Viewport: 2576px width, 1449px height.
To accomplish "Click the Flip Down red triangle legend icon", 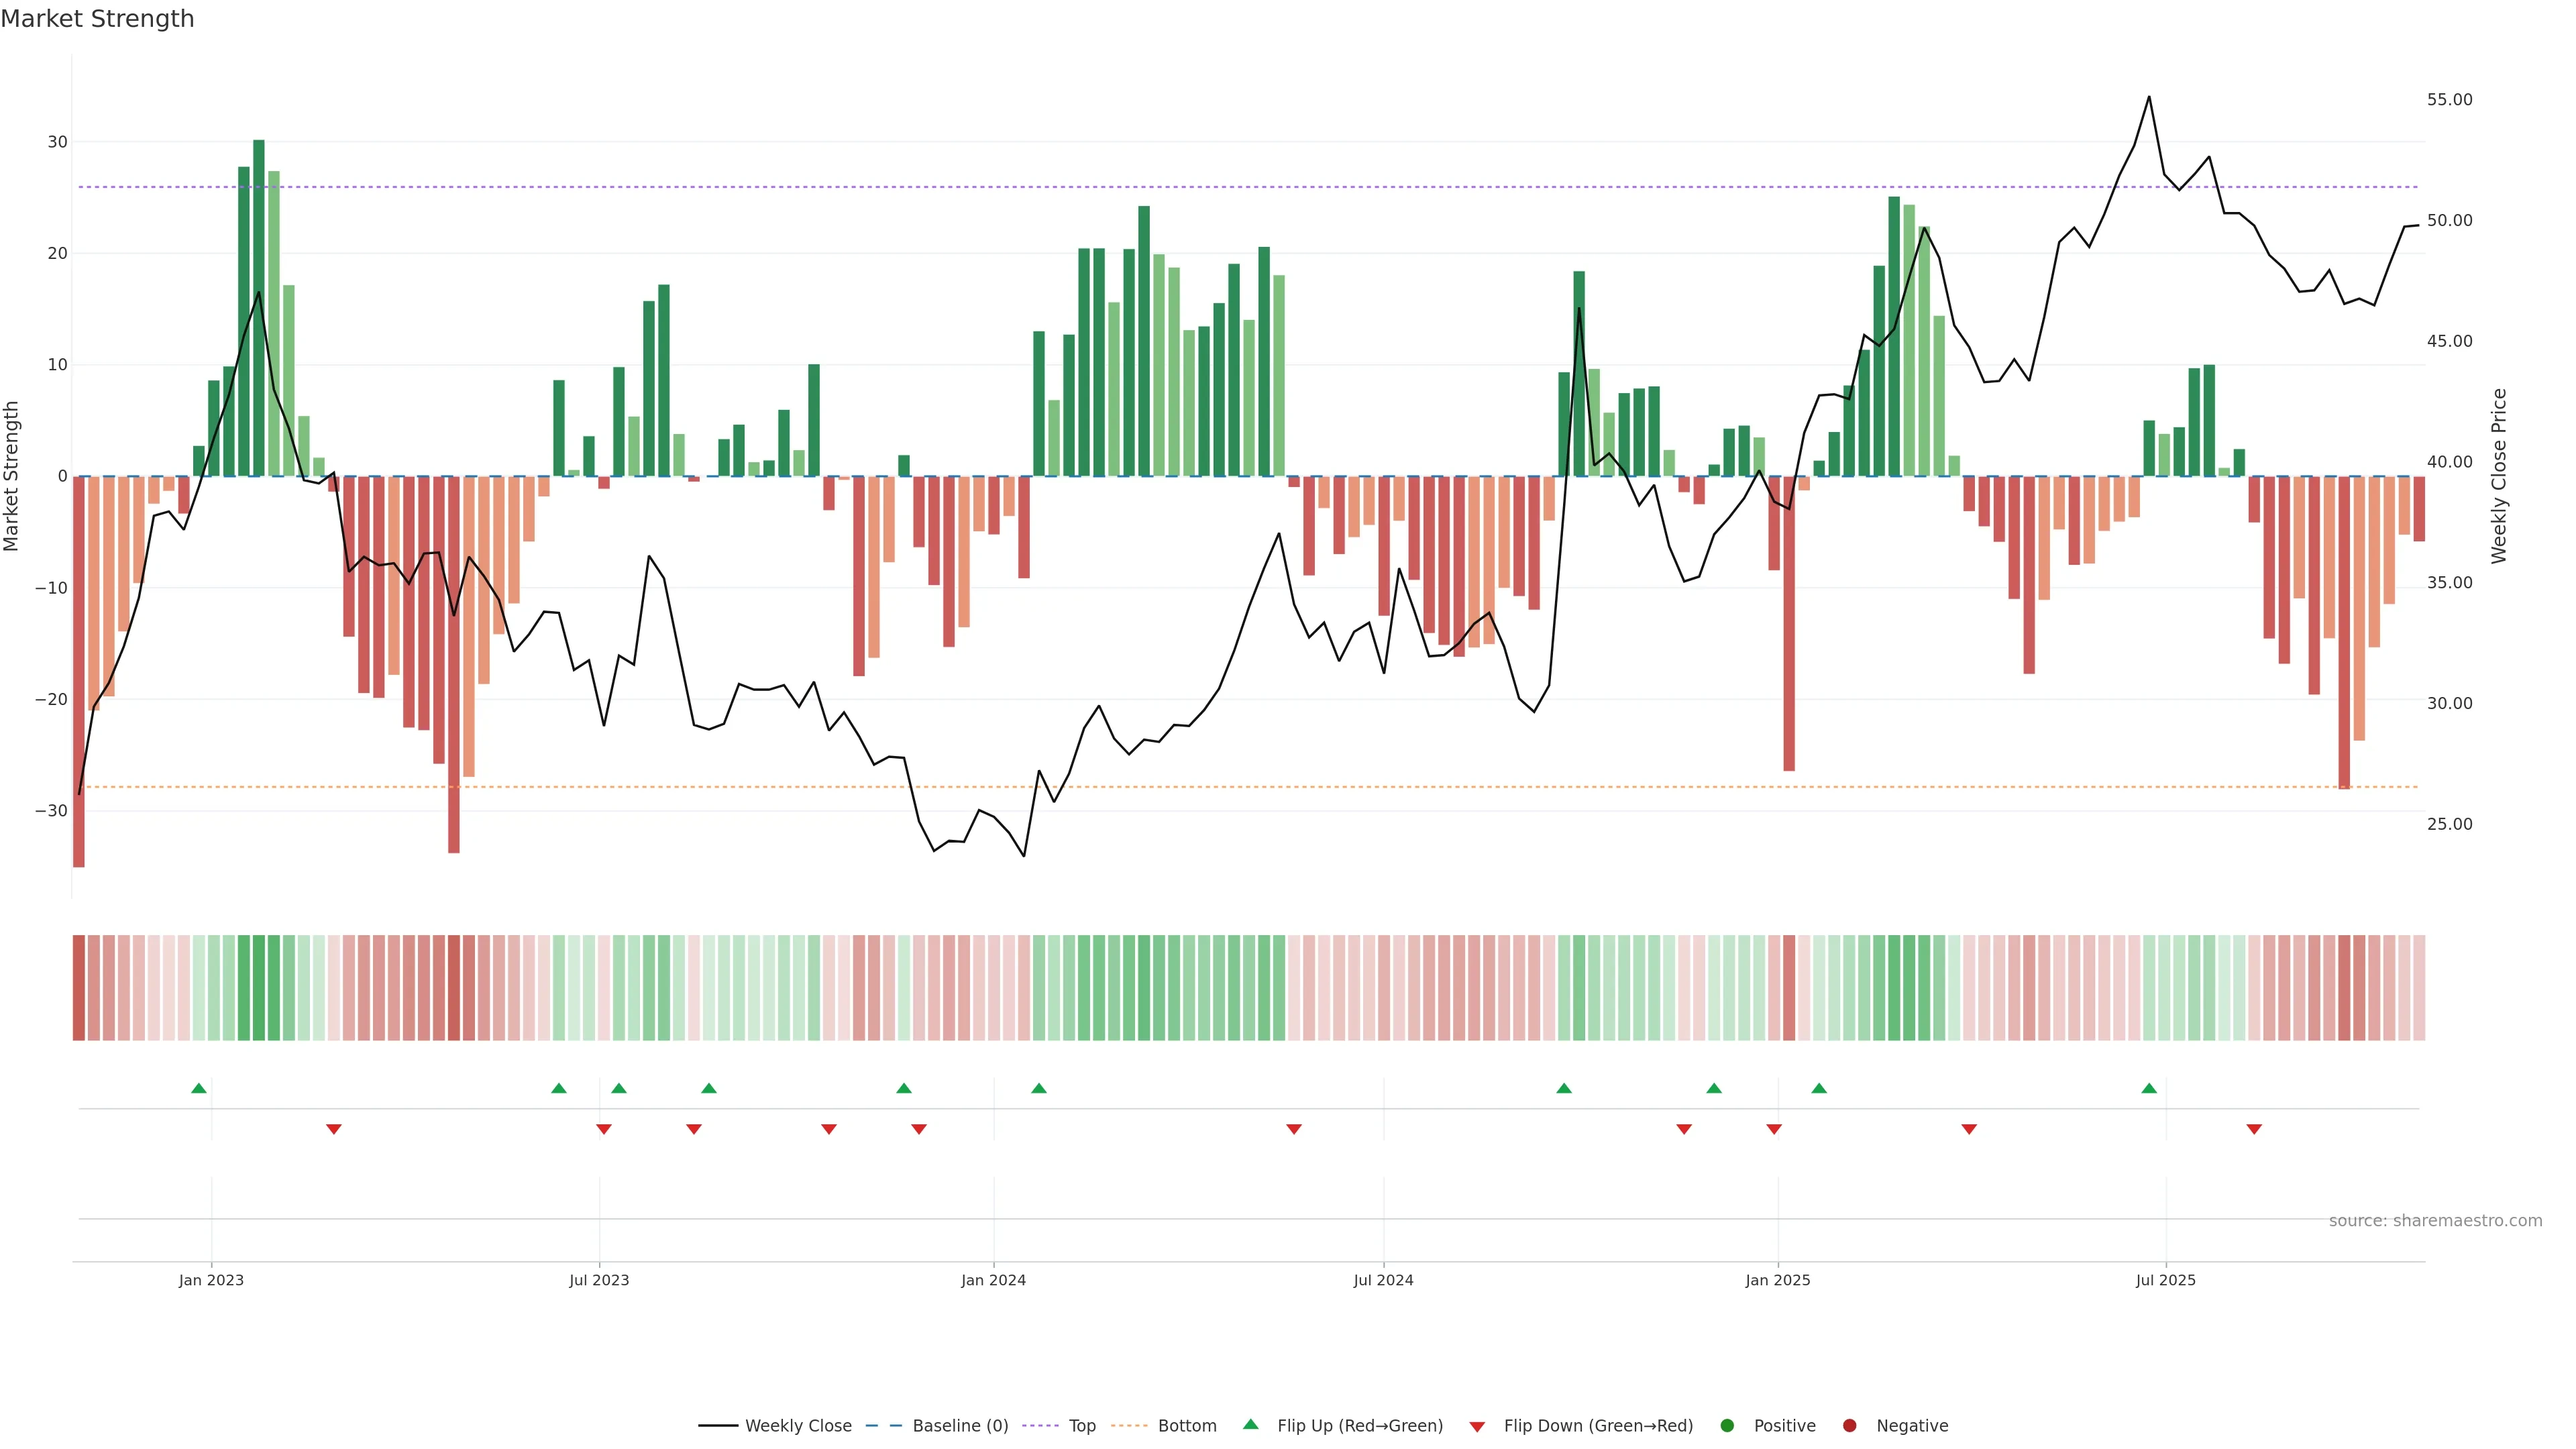I will tap(1477, 1426).
